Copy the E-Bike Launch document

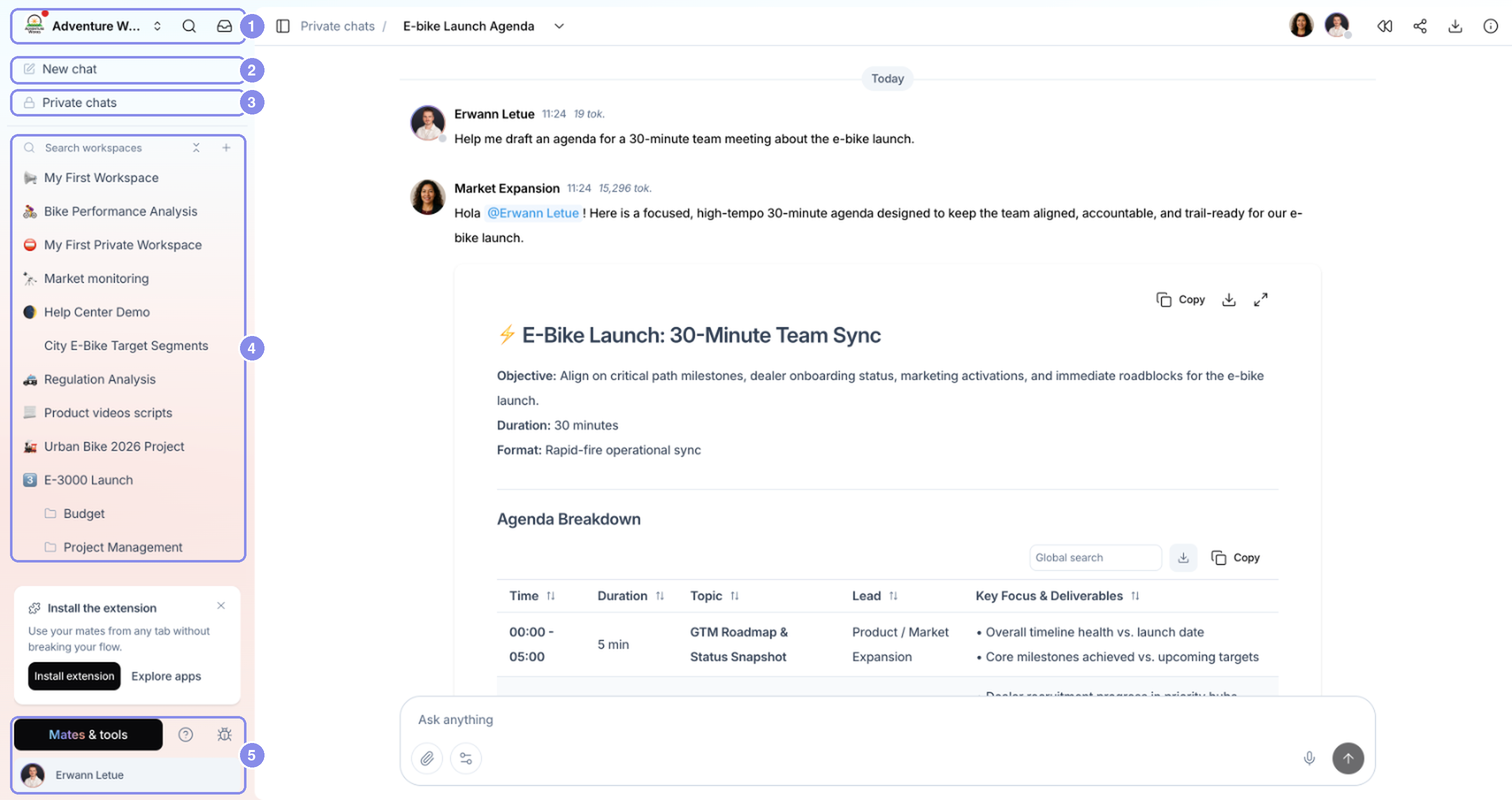(x=1181, y=299)
